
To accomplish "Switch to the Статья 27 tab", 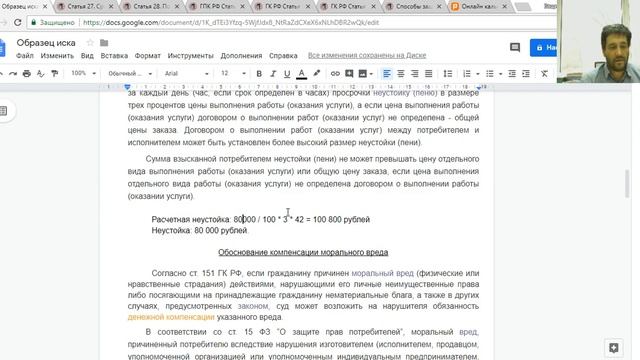I will click(85, 7).
